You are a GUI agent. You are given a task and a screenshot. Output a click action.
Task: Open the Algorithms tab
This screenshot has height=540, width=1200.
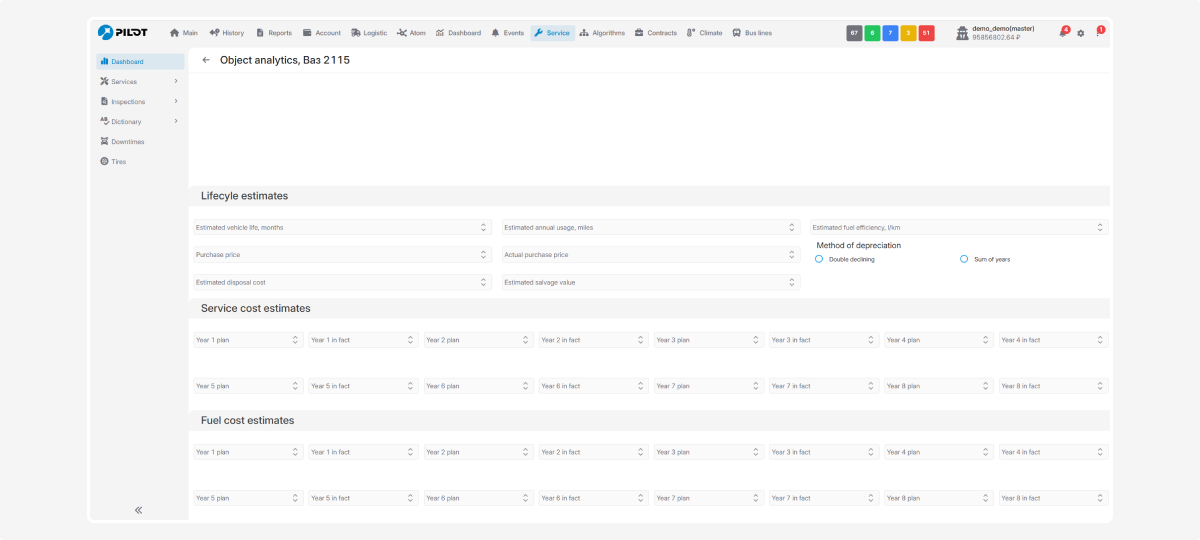tap(602, 33)
